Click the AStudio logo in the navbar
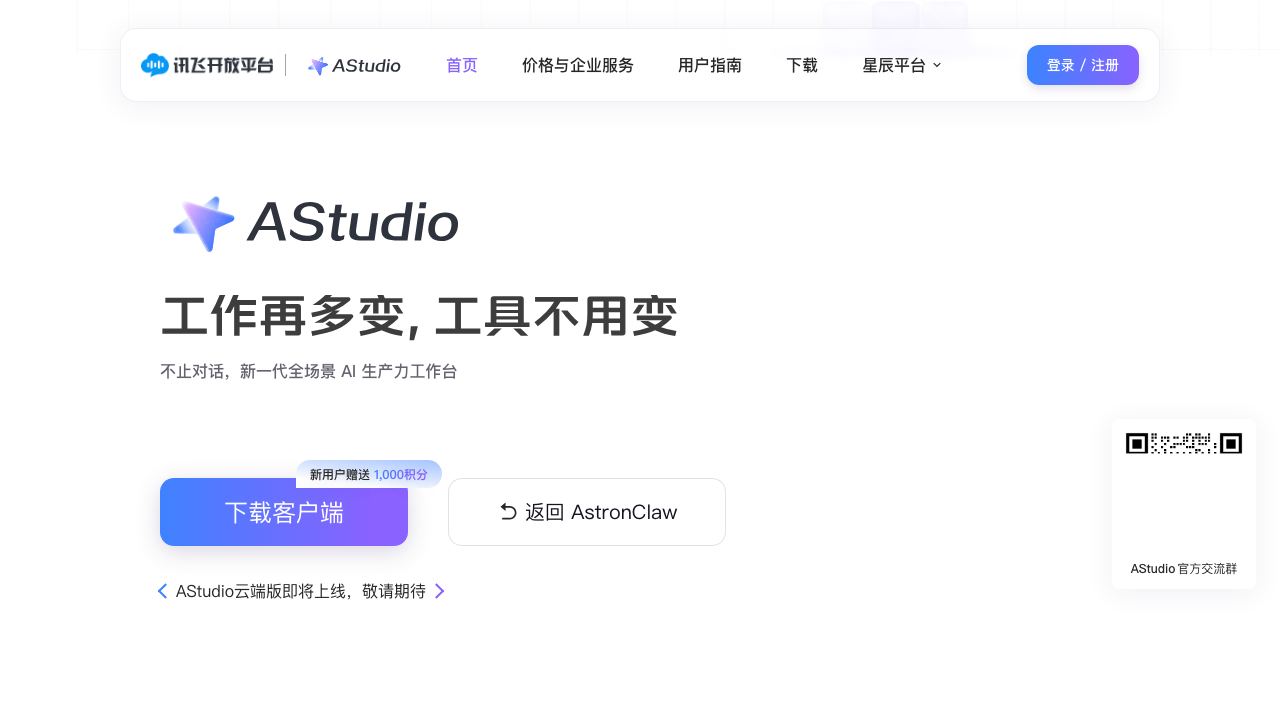 coord(354,66)
